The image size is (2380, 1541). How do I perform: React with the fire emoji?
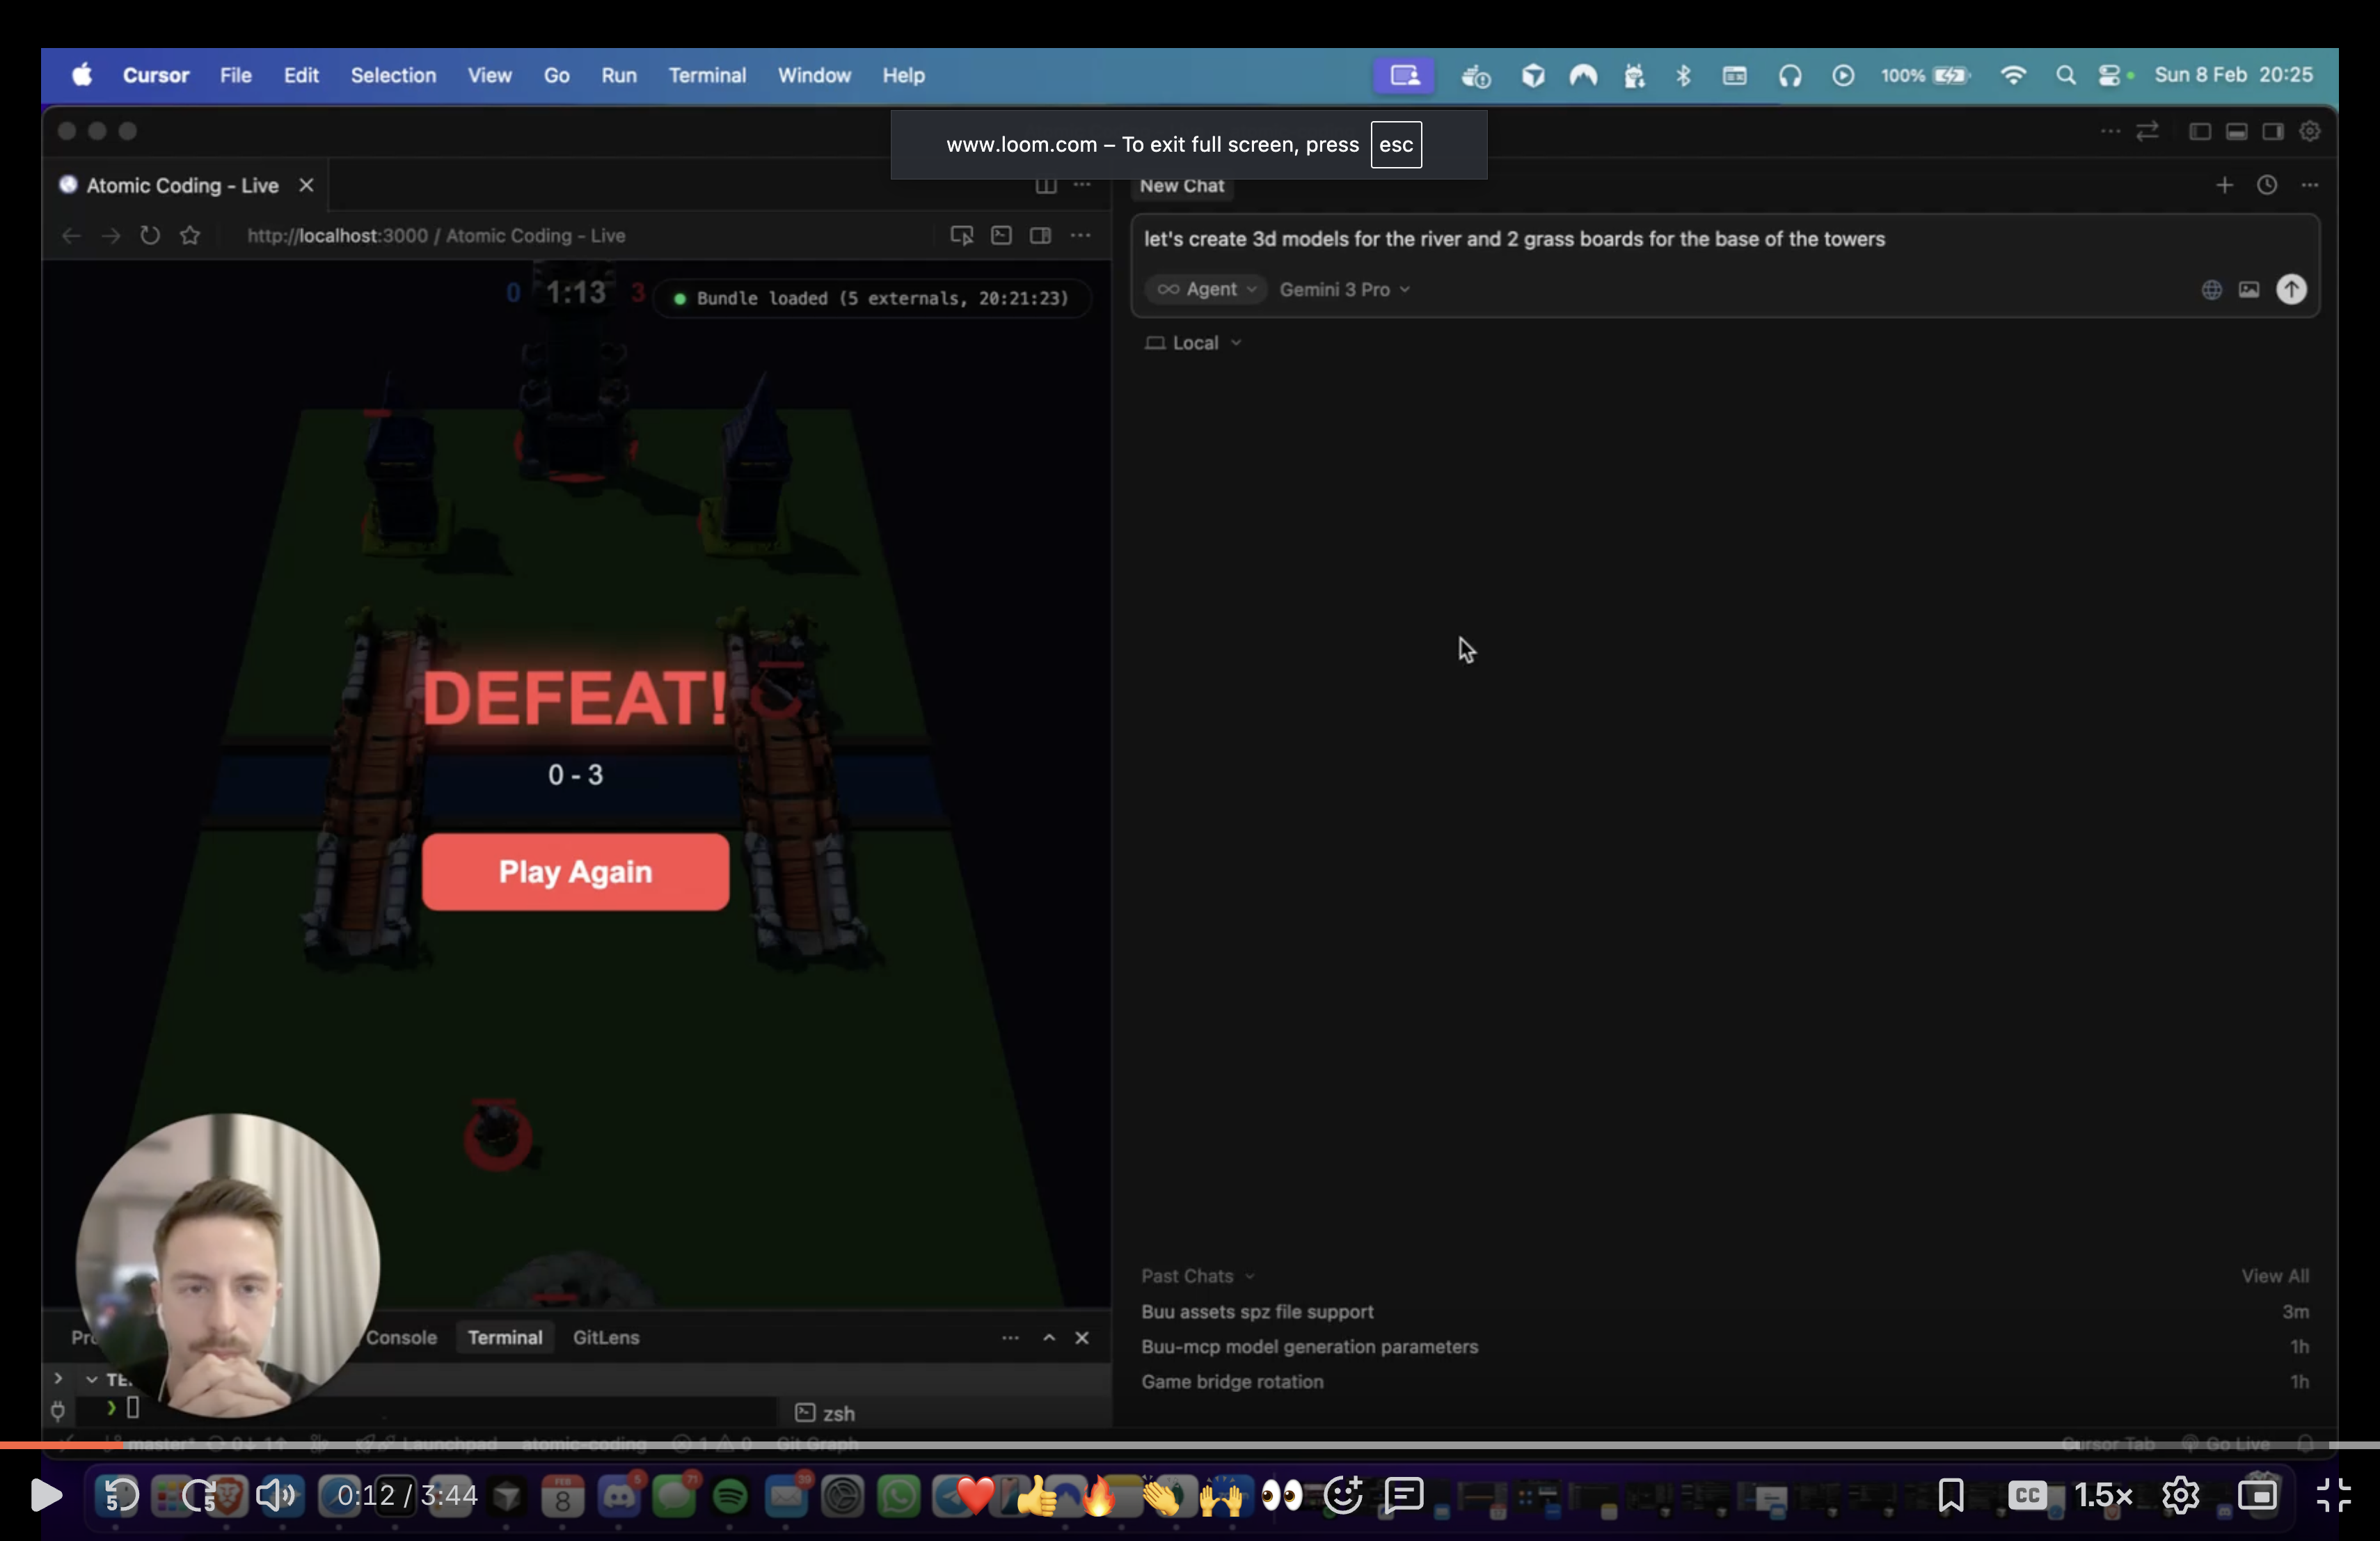[1098, 1495]
